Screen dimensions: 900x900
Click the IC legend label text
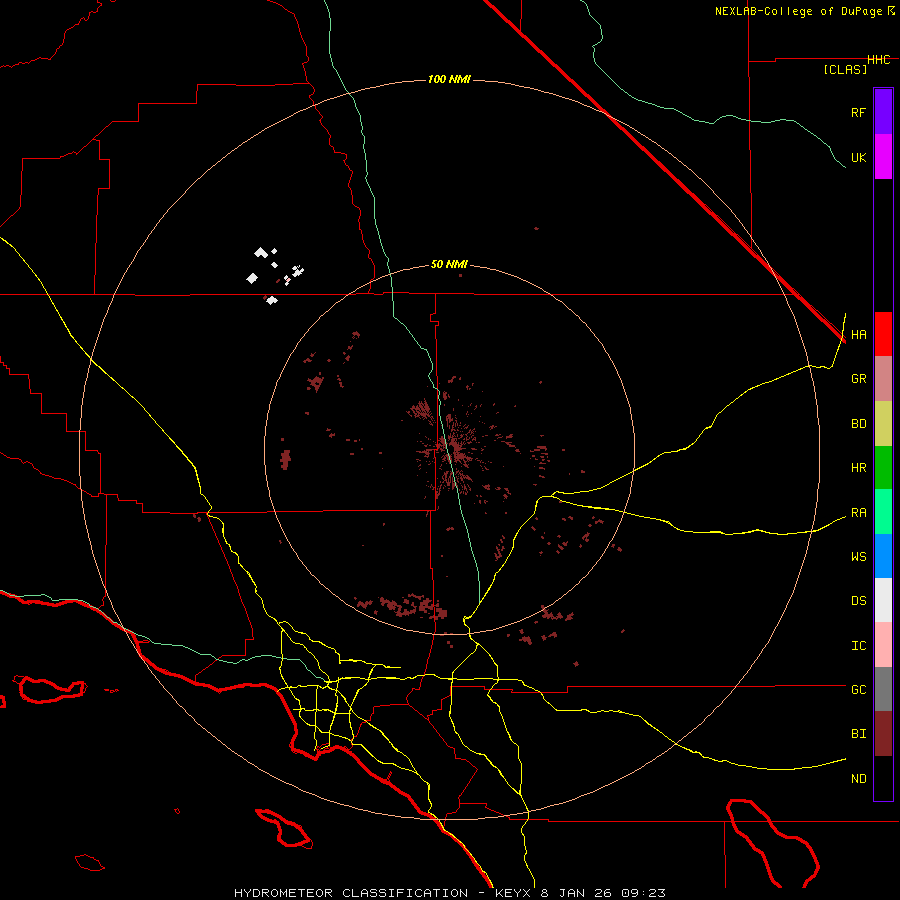[858, 645]
